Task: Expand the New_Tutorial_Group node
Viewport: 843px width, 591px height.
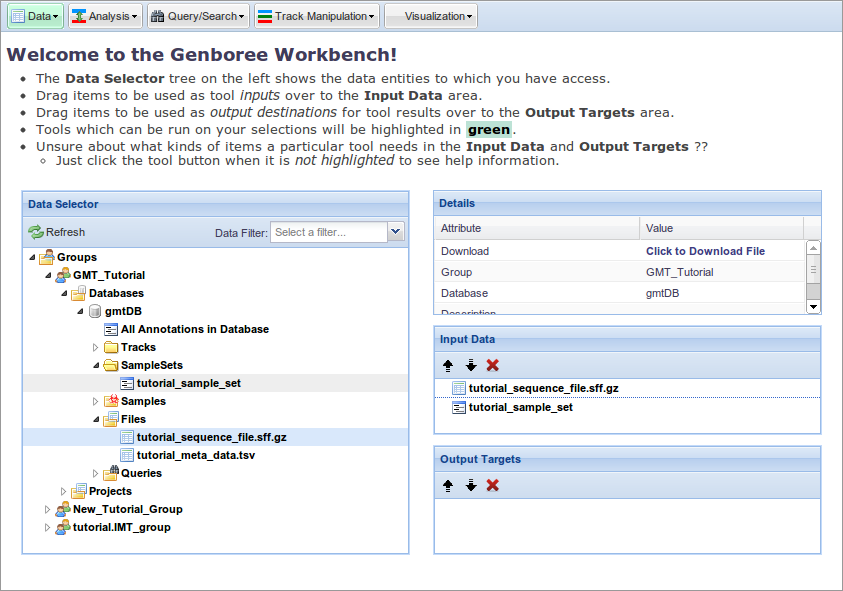Action: click(47, 509)
